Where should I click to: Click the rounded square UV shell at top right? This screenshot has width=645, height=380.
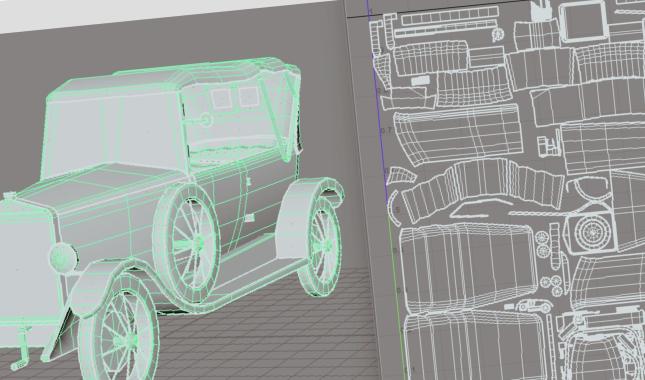click(584, 22)
